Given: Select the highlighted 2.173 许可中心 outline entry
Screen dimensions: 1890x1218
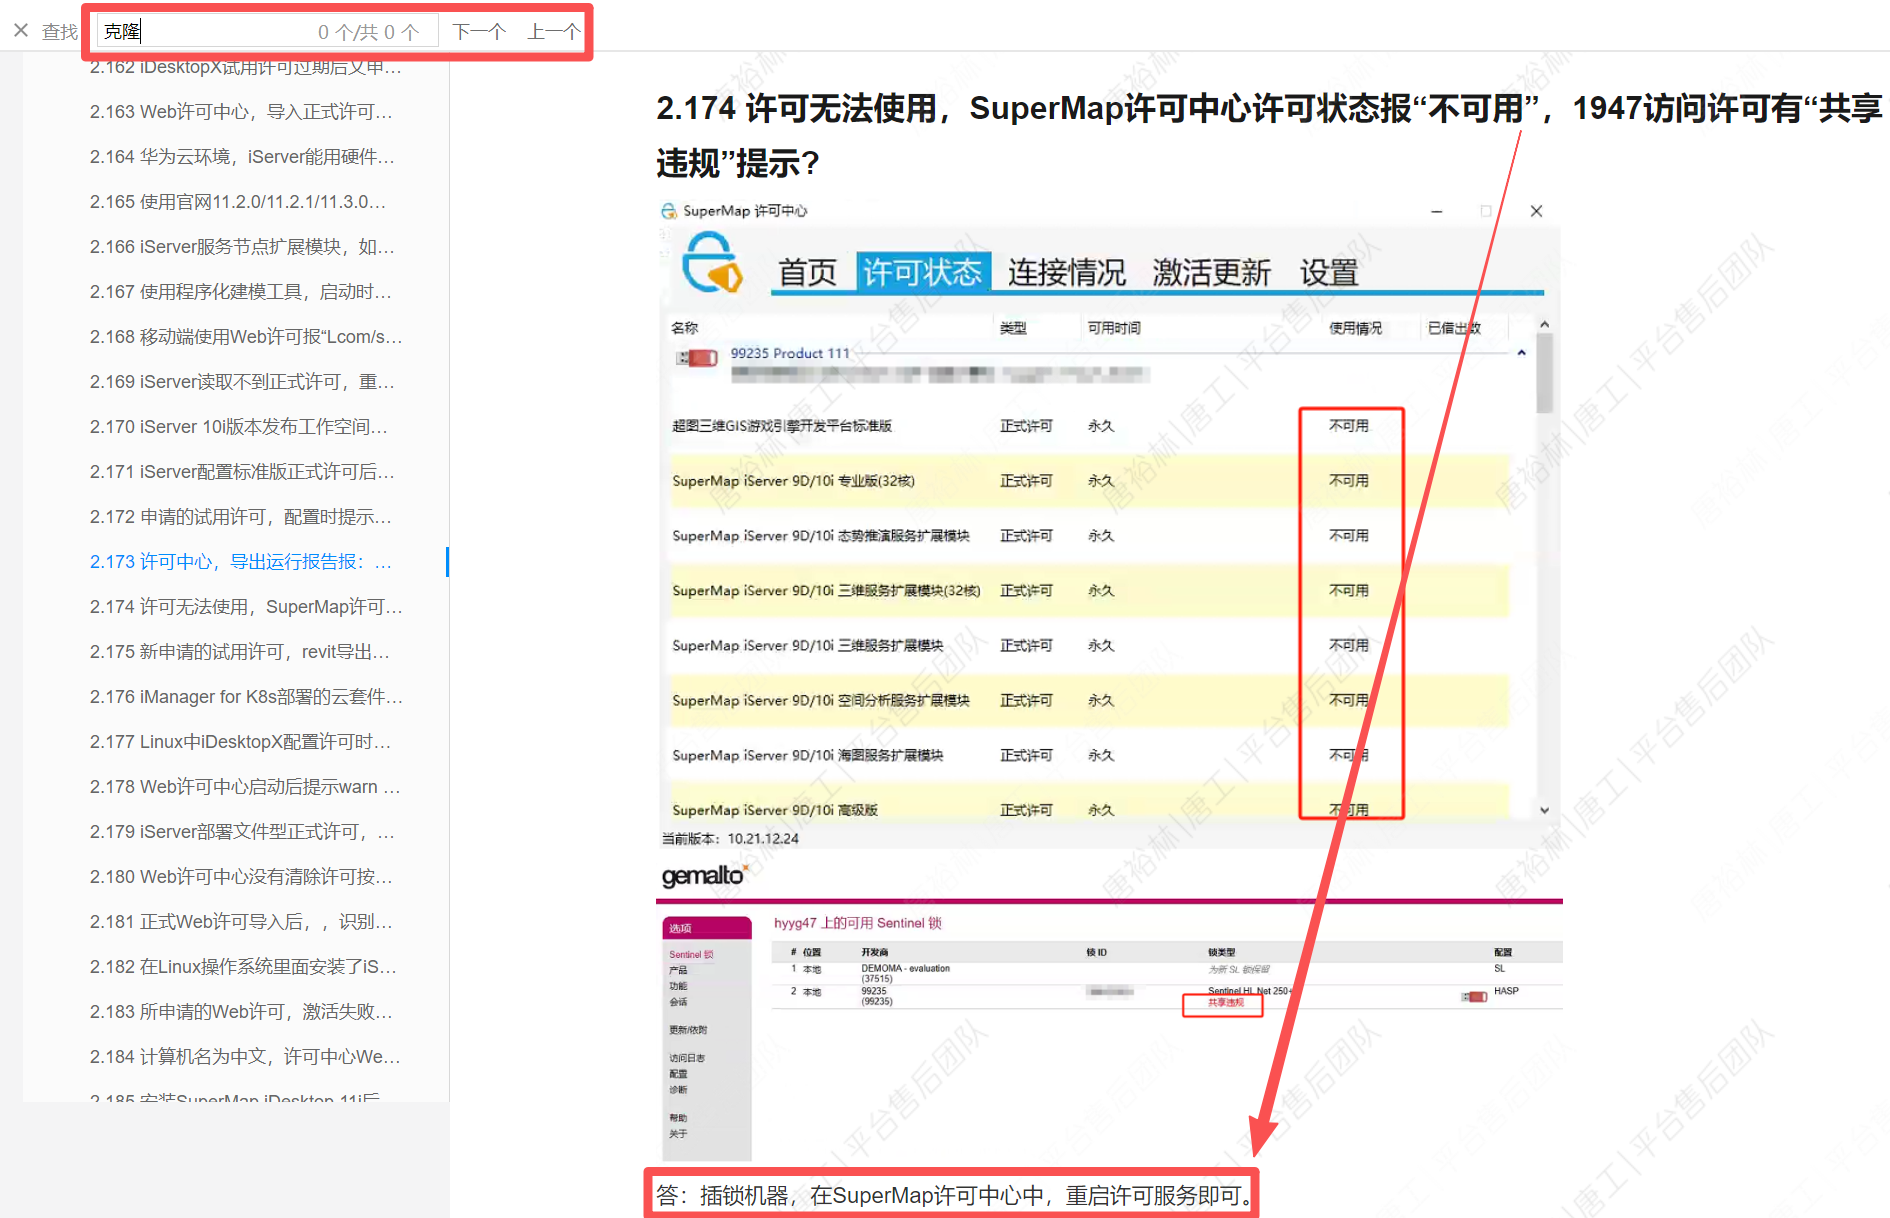Looking at the screenshot, I should pos(240,562).
